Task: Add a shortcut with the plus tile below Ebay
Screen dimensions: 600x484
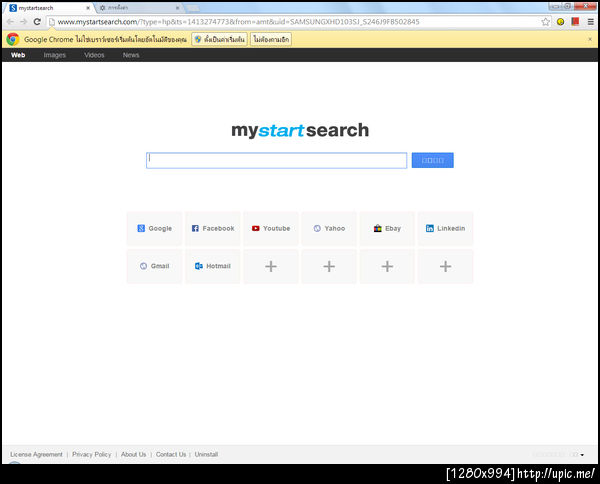Action: (x=387, y=266)
